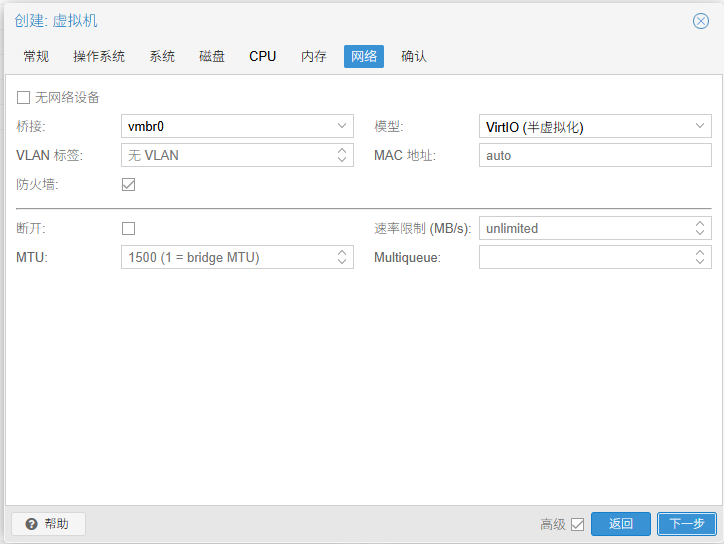Click the VLAN 标签 spinner arrows
Screen dimensions: 724x544
(342, 155)
